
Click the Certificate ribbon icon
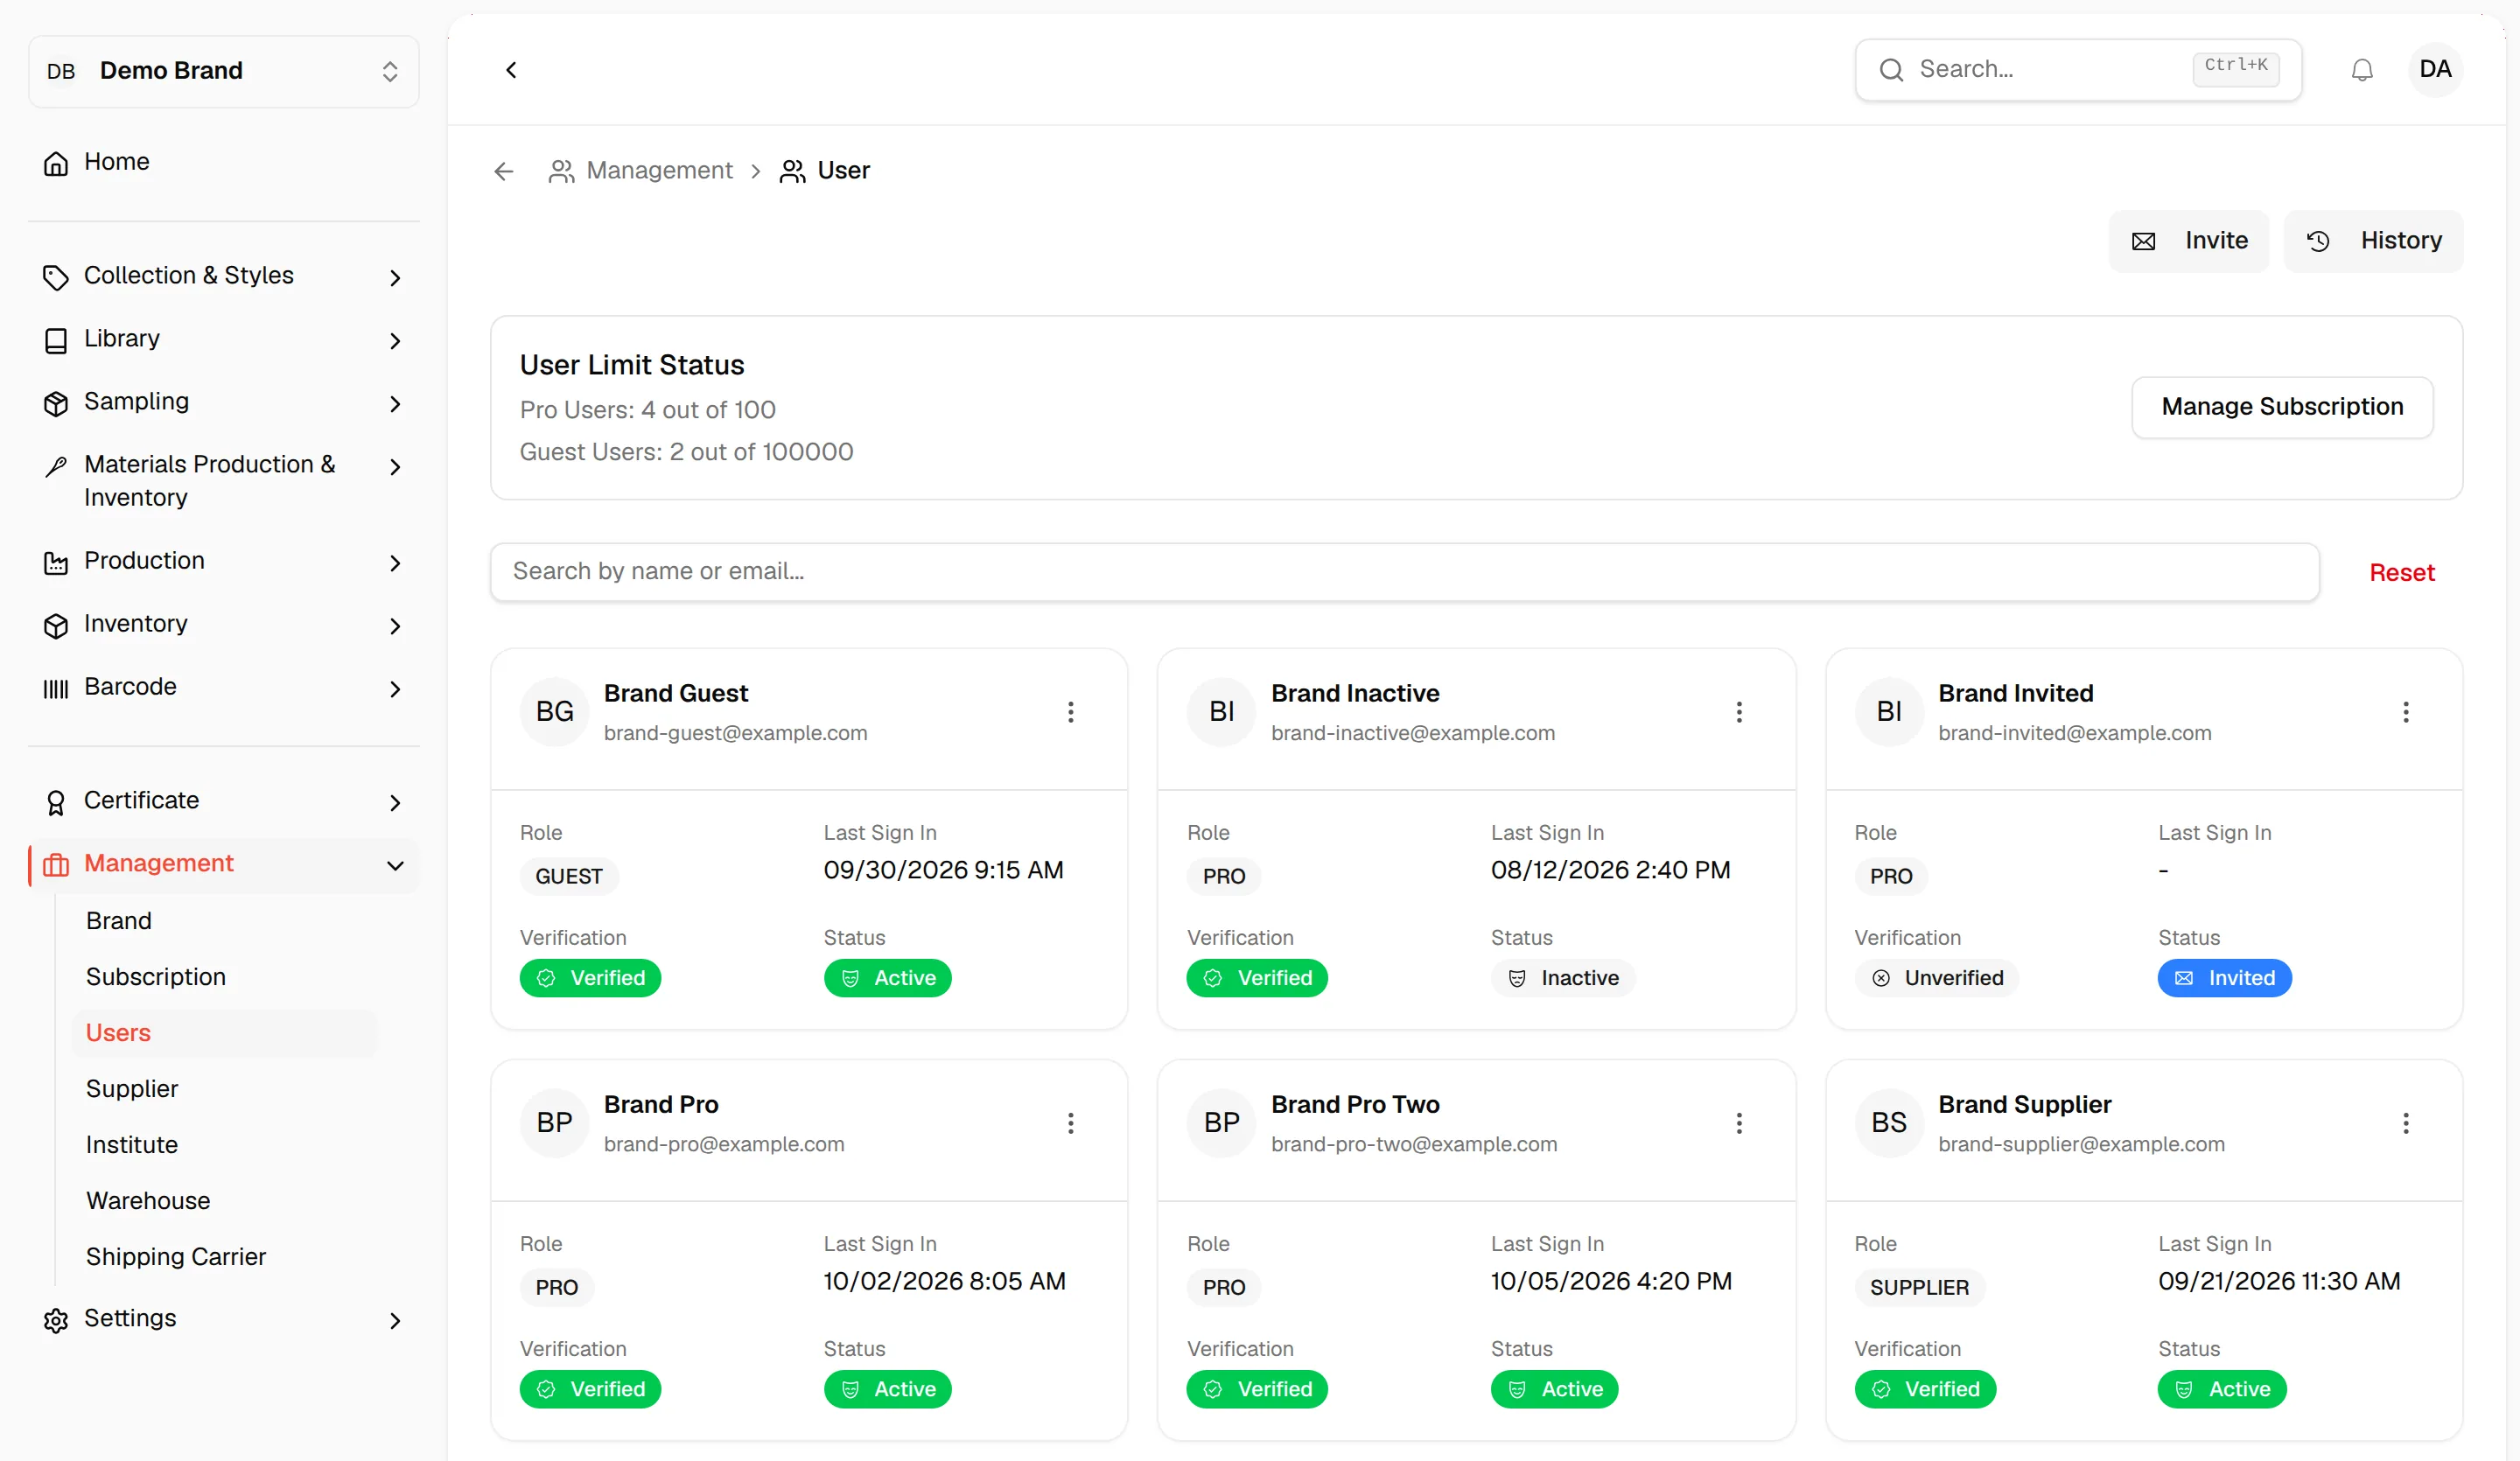click(56, 802)
